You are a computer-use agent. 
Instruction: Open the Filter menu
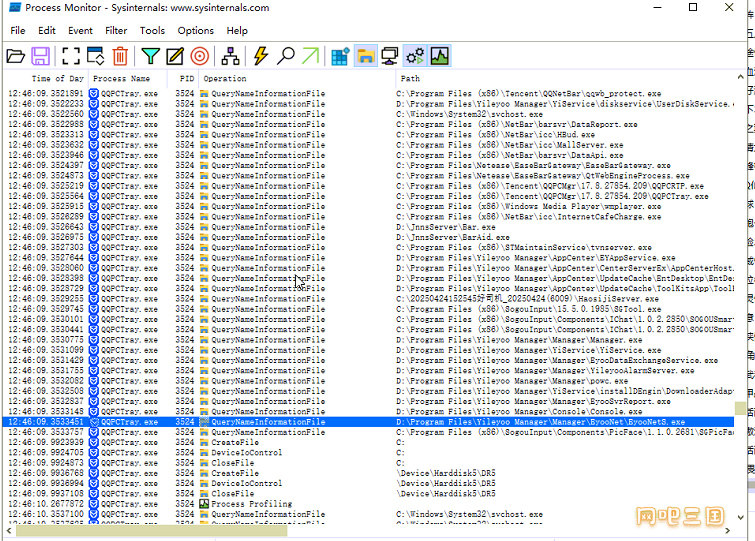[116, 30]
